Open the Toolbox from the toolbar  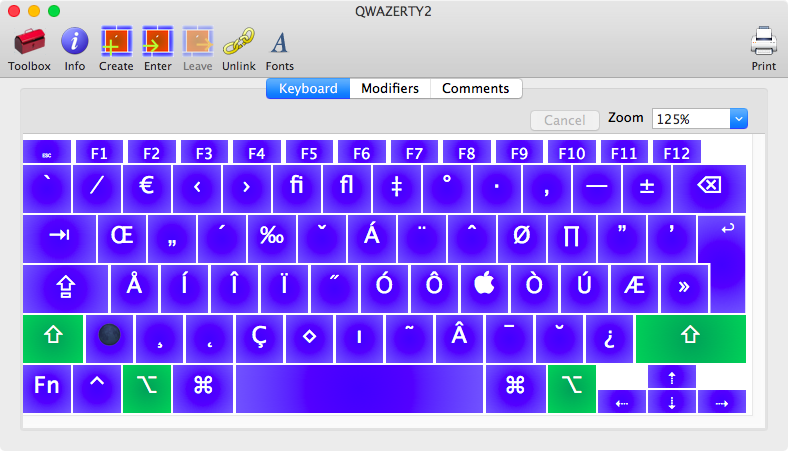click(29, 43)
